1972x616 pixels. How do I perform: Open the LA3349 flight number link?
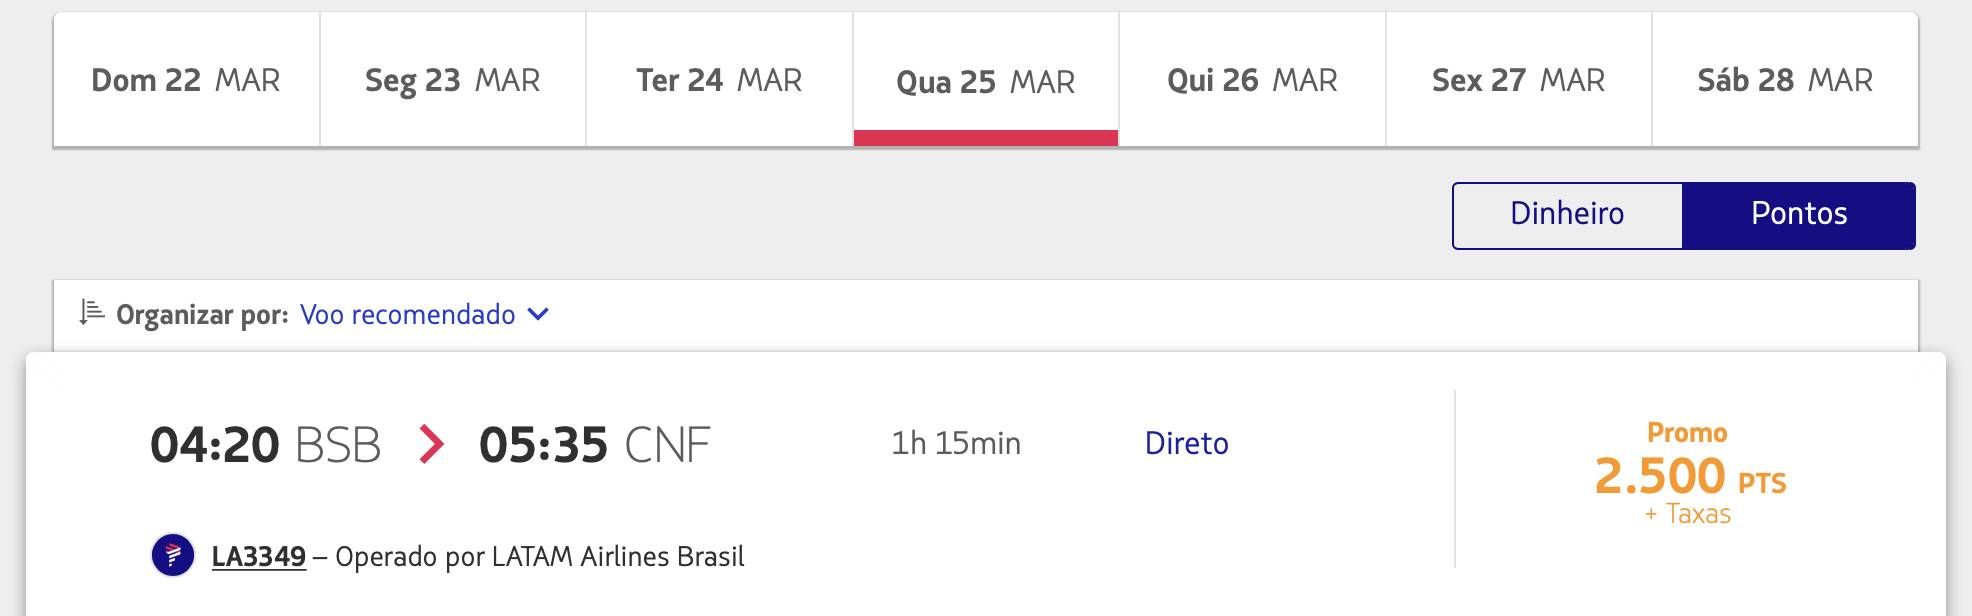(x=259, y=556)
